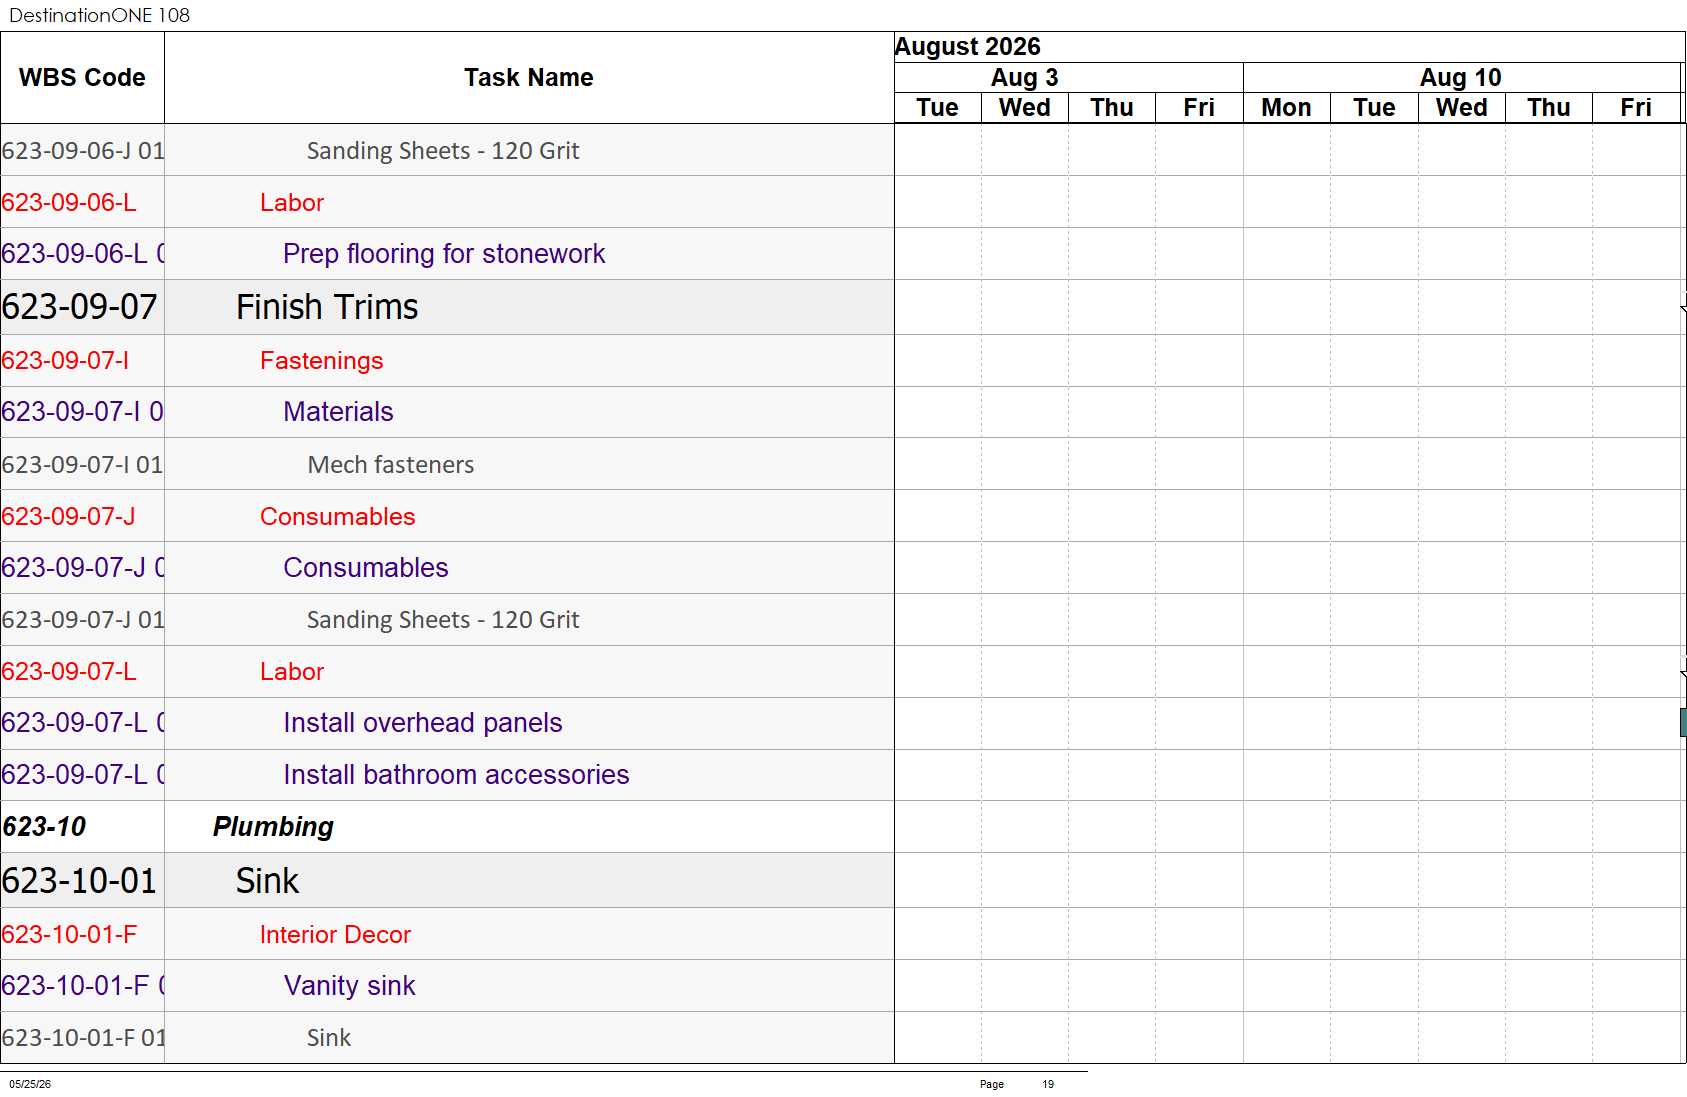The image size is (1687, 1097).
Task: Select WBS code 623-09-07-J Consumables
Action: [68, 517]
